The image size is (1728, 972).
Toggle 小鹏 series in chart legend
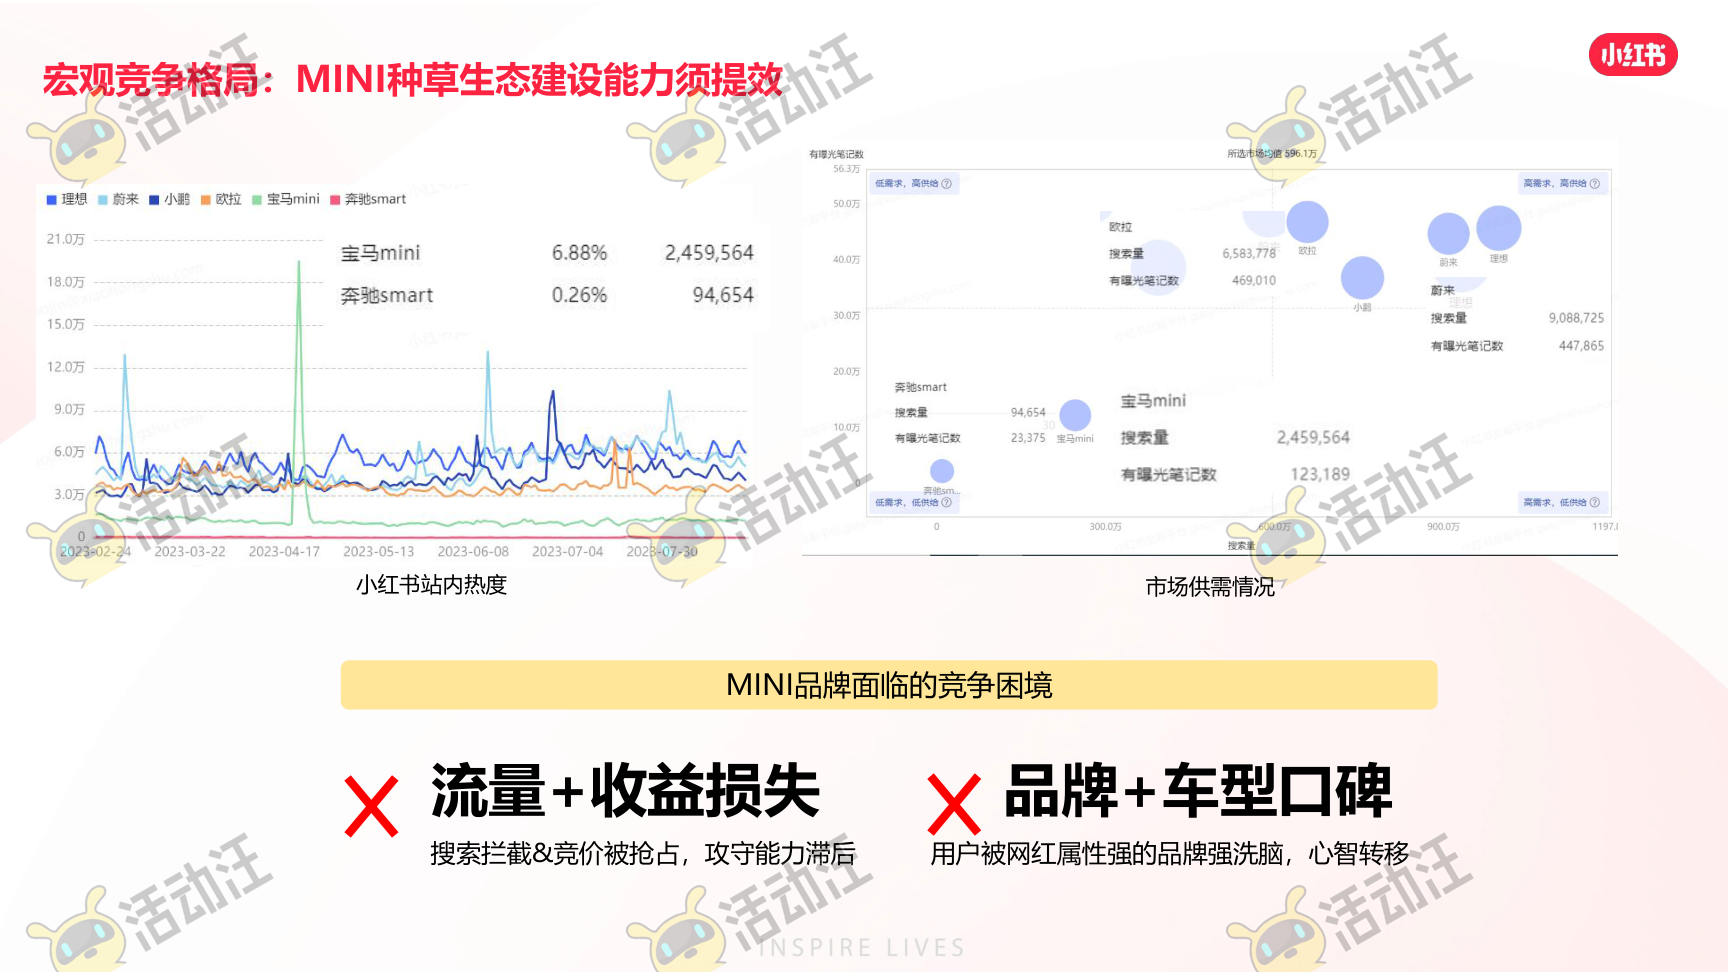(x=169, y=199)
